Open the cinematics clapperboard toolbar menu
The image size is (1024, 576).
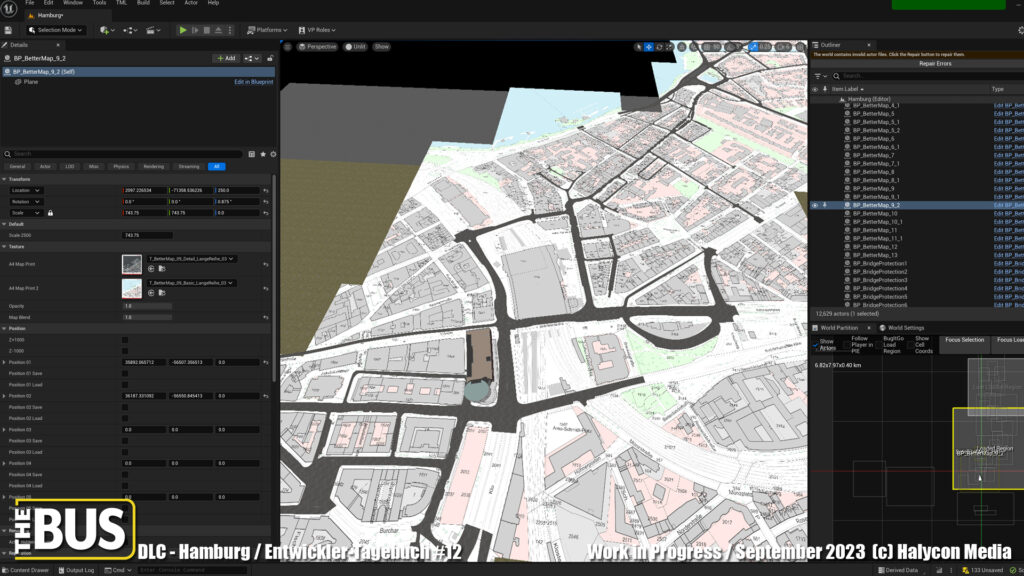click(151, 30)
